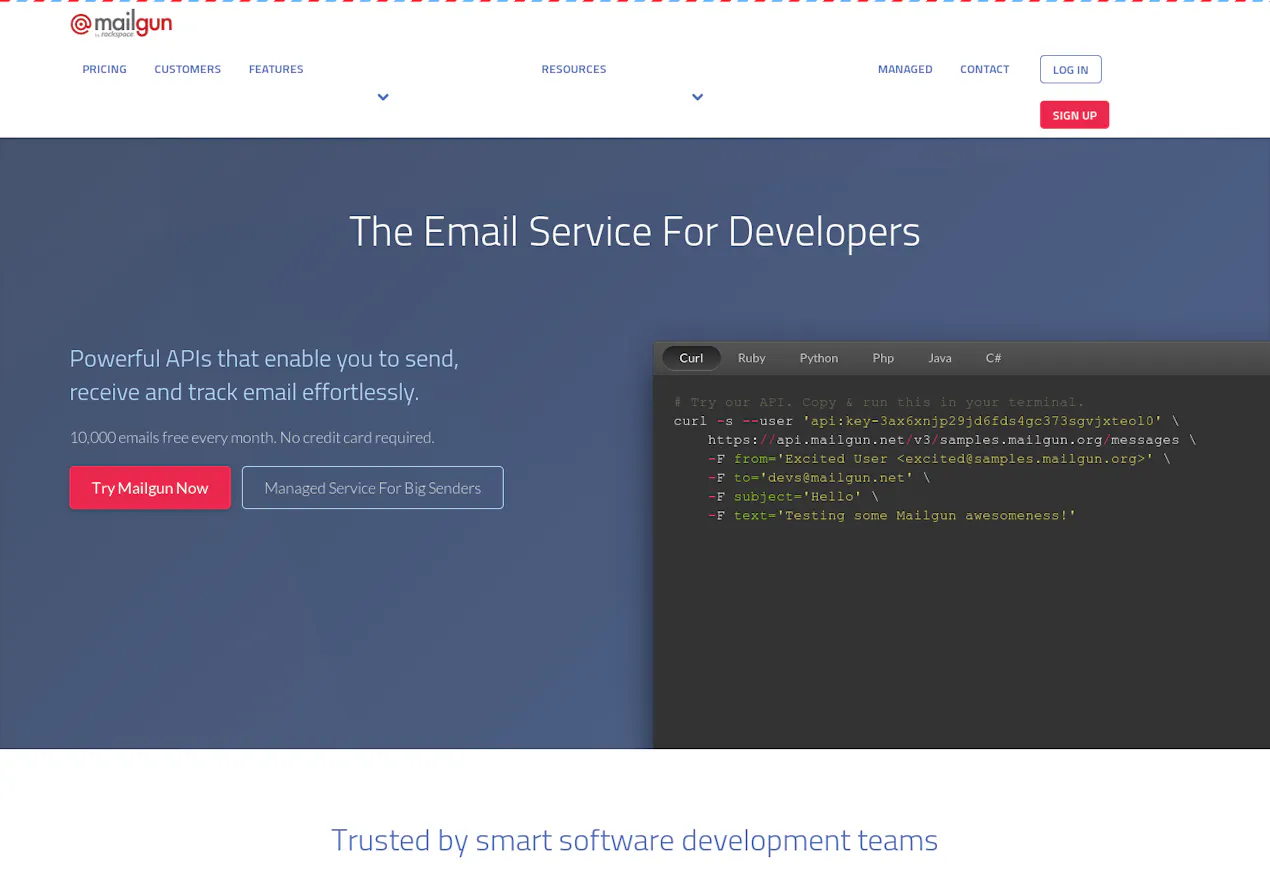
Task: Select the Curl code tab
Action: [x=691, y=358]
